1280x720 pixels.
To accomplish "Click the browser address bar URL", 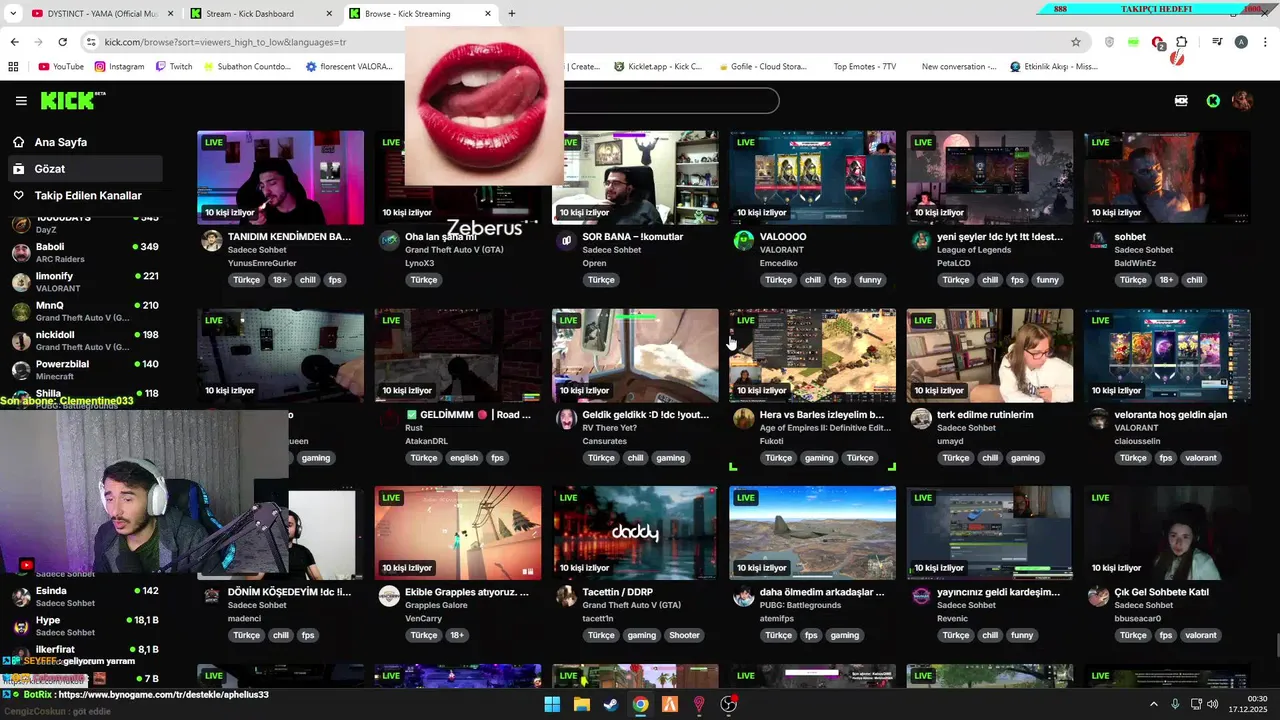I will pyautogui.click(x=225, y=42).
